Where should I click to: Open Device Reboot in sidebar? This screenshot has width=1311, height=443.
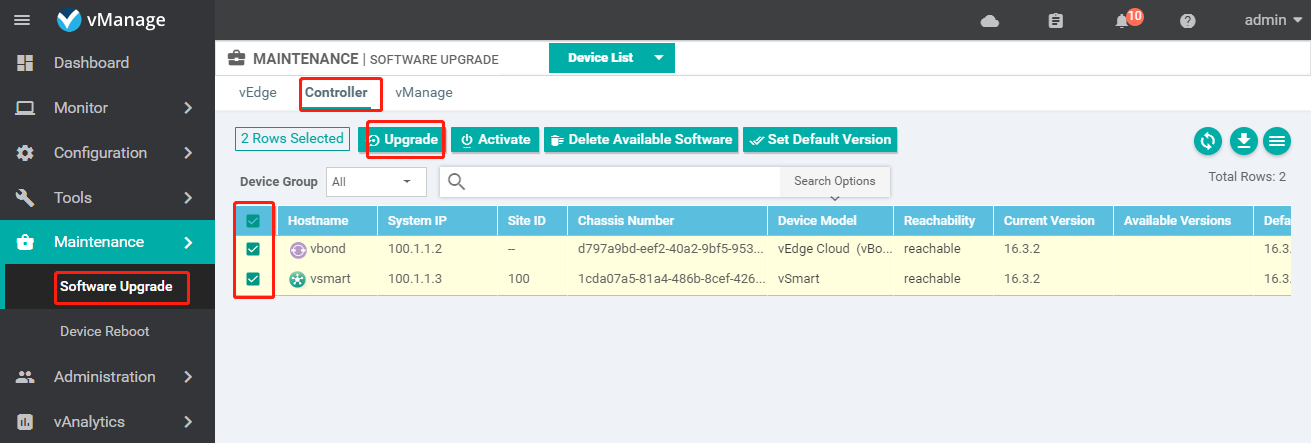coord(105,331)
